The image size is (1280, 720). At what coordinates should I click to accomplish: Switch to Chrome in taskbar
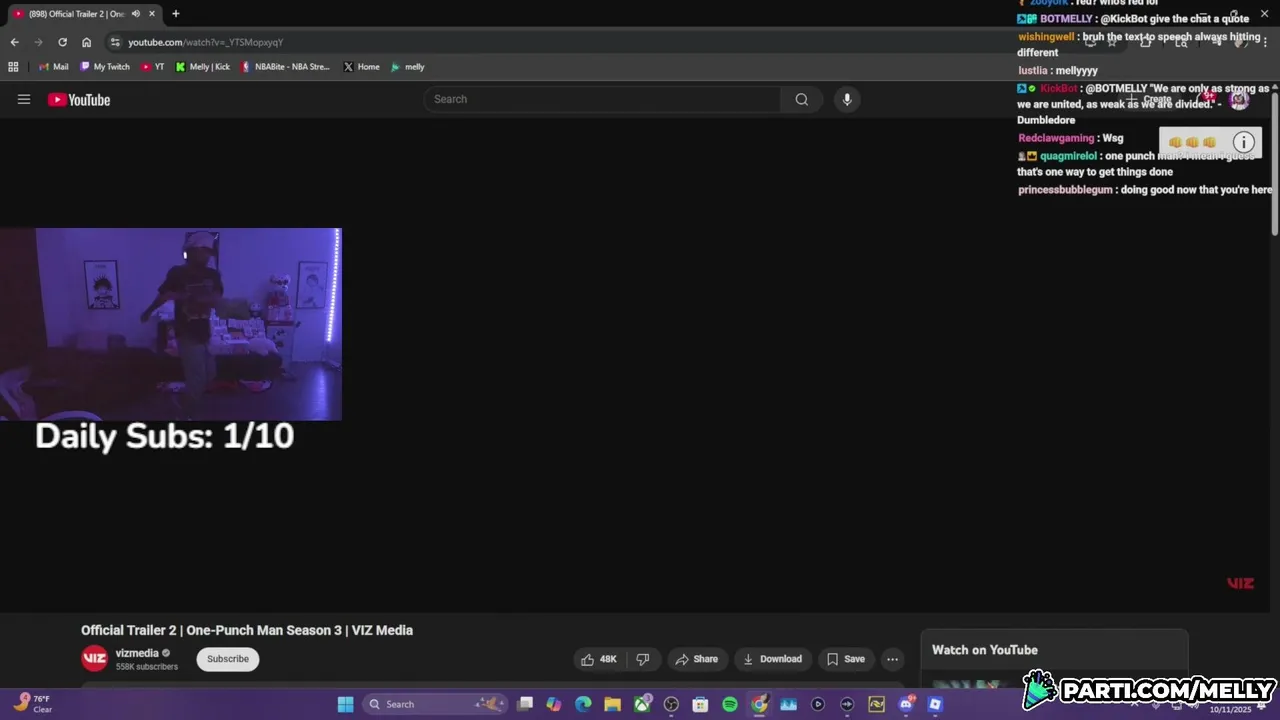point(759,704)
